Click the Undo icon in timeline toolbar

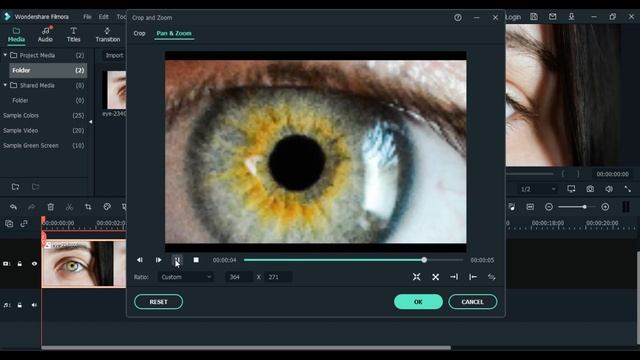pyautogui.click(x=13, y=207)
